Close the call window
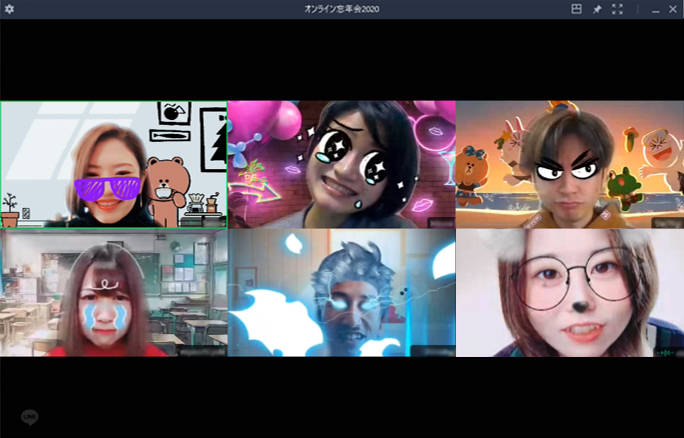This screenshot has height=438, width=684. 673,9
